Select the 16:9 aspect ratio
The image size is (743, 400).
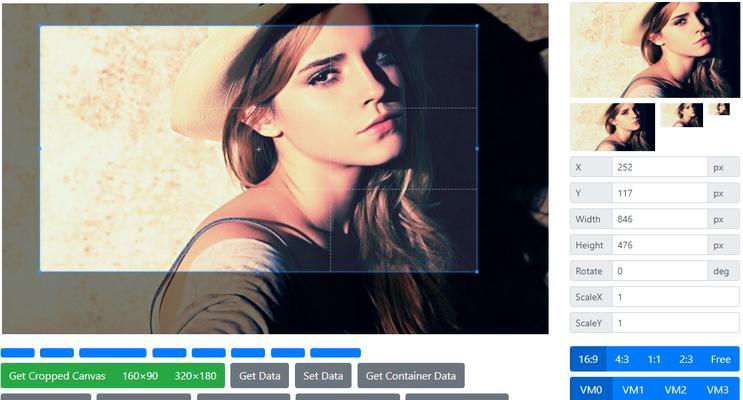[588, 359]
